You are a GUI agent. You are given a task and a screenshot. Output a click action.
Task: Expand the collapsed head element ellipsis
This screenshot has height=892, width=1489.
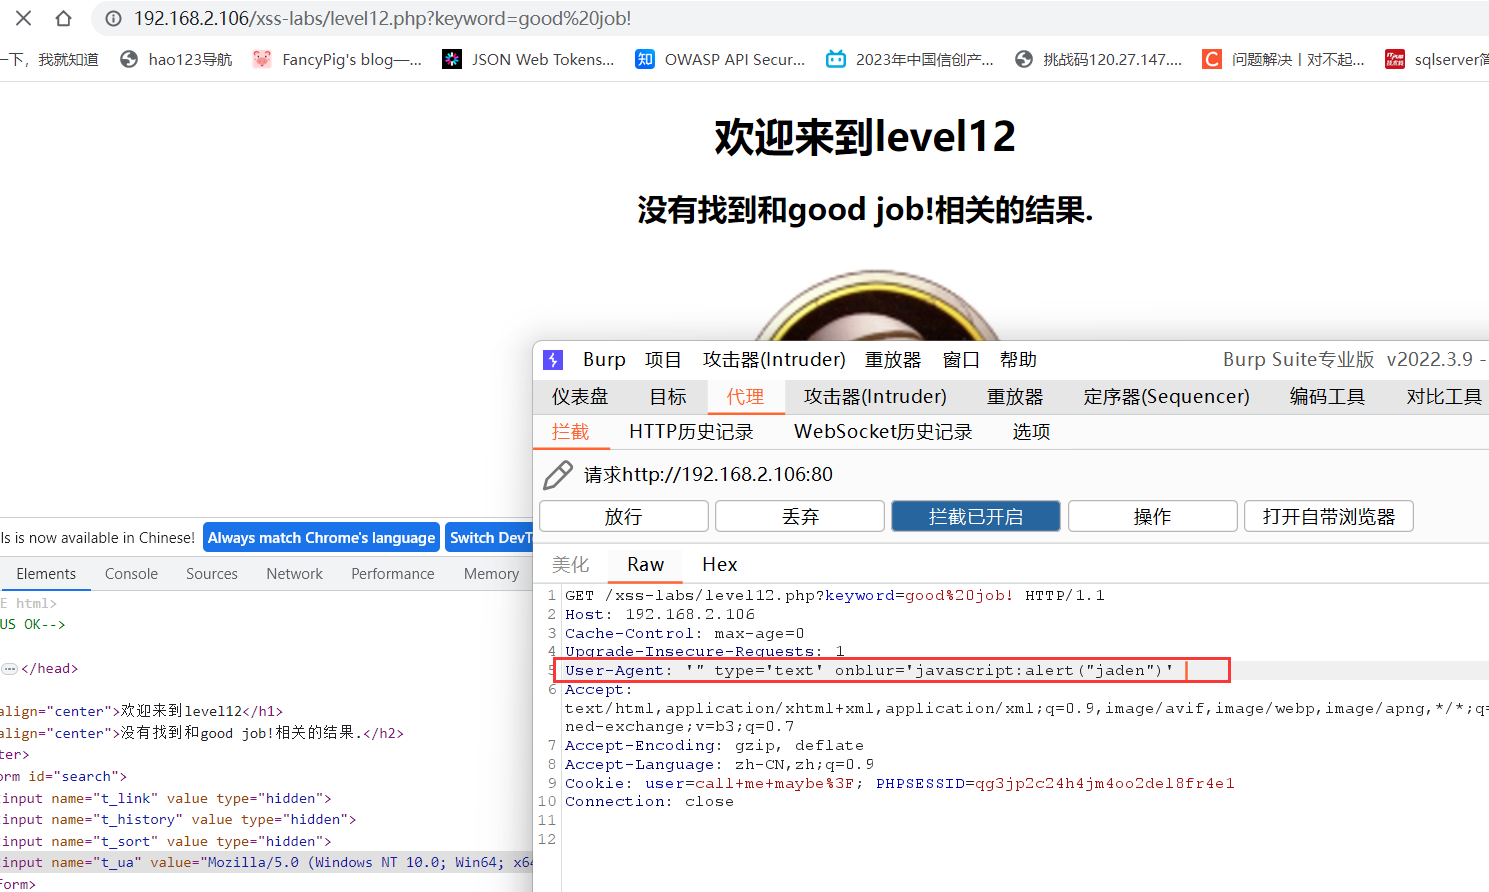point(10,668)
